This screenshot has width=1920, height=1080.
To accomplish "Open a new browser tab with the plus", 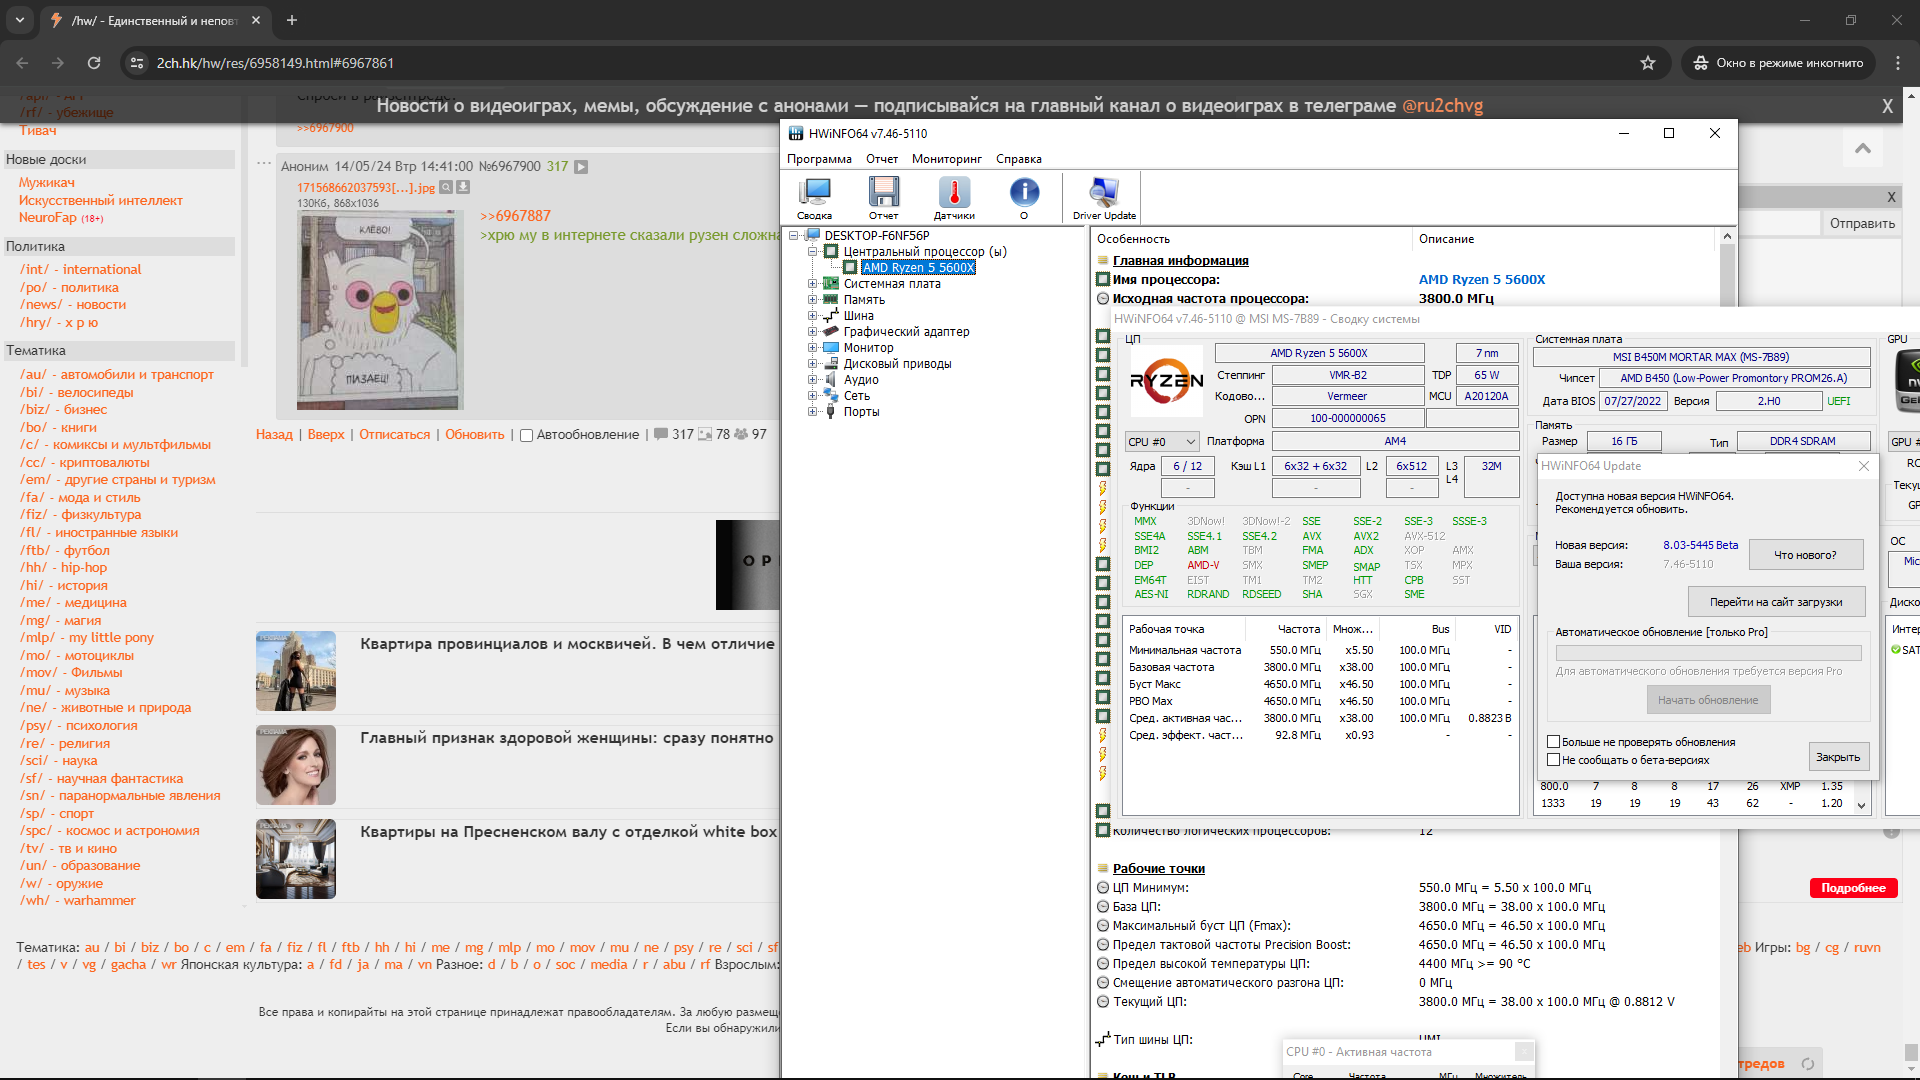I will click(292, 20).
